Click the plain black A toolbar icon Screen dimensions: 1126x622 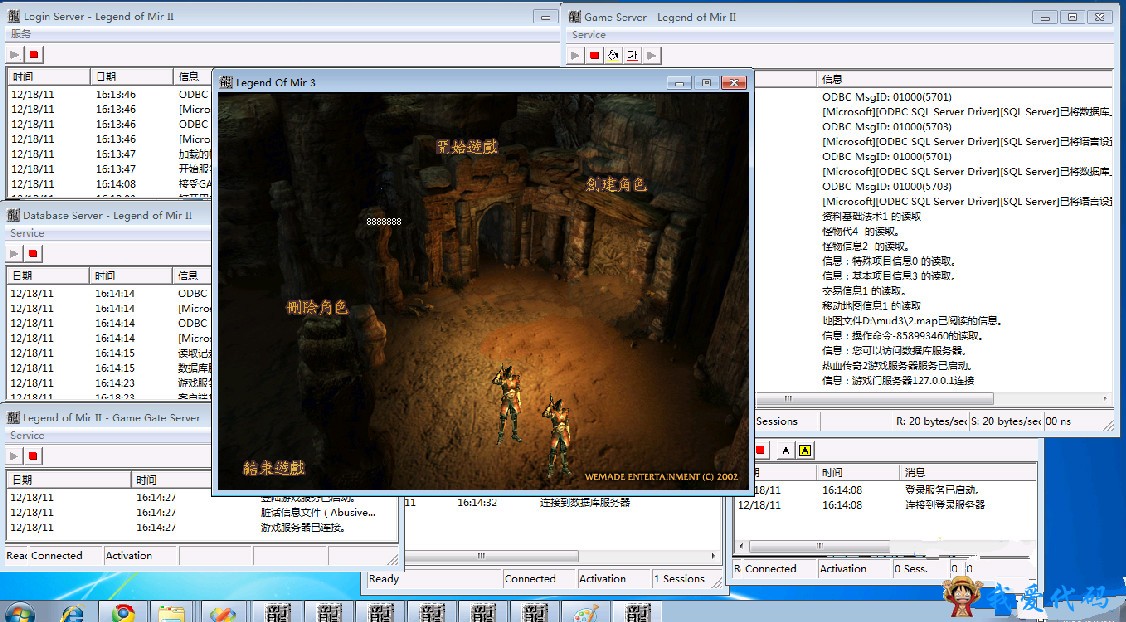coord(786,450)
